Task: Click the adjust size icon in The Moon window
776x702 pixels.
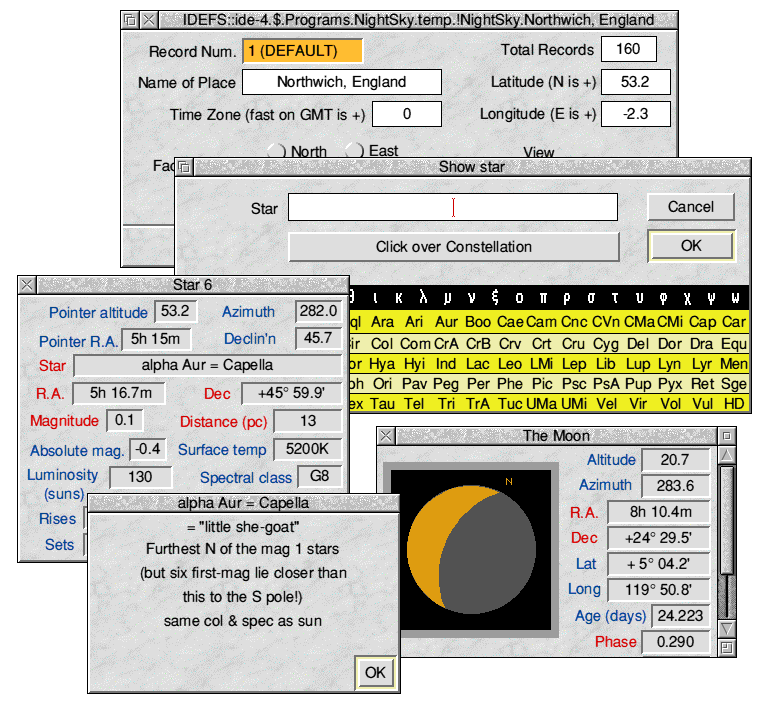Action: click(x=727, y=648)
